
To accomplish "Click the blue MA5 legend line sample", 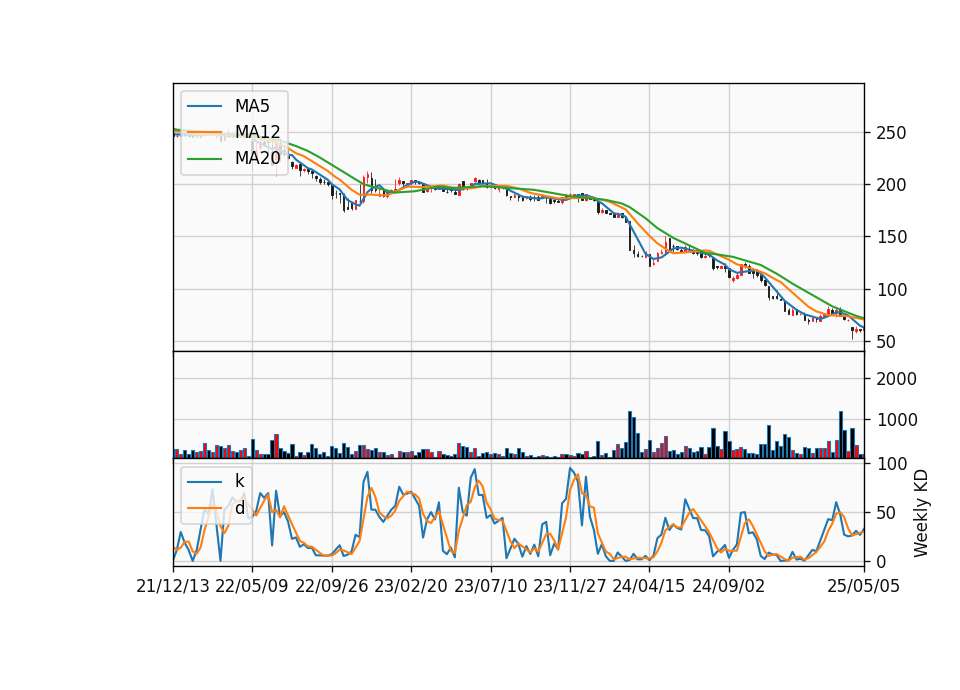I will [204, 106].
